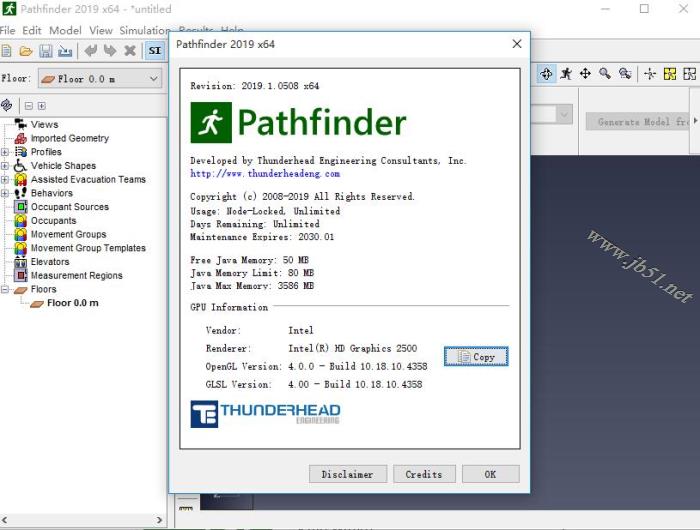Viewport: 700px width, 530px height.
Task: Select the Behaviors tree item
Action: (51, 193)
